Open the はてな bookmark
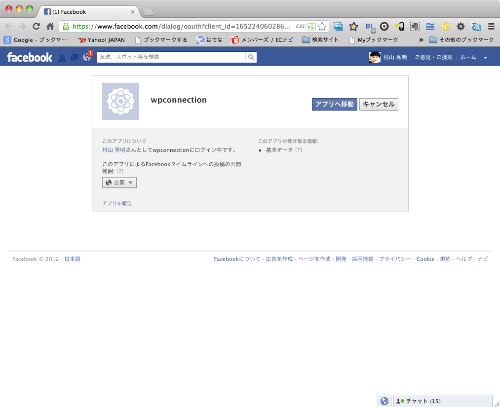 click(x=209, y=40)
